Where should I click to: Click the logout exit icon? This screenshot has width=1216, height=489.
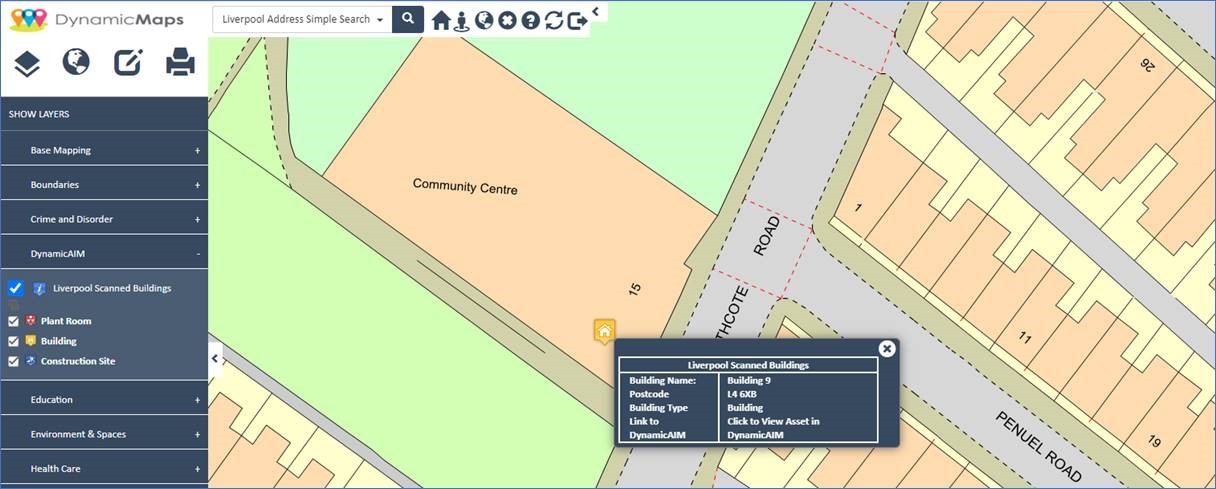click(577, 20)
